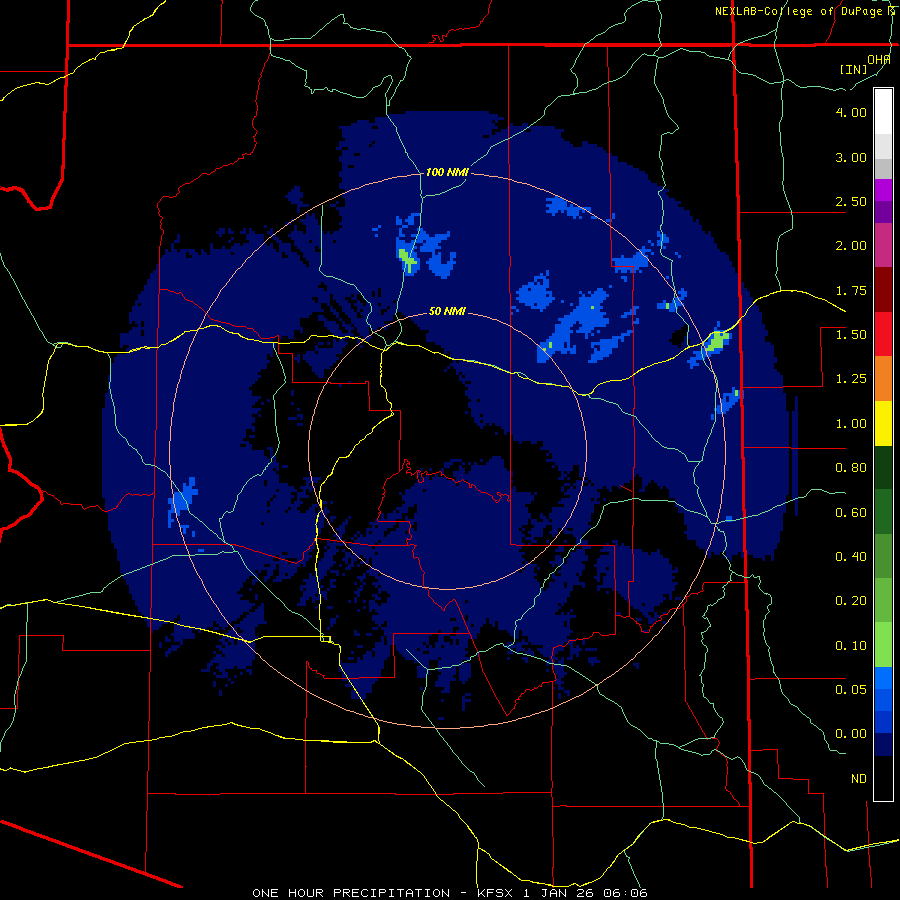
Task: Click the 0.20 legend value label
Action: click(851, 601)
